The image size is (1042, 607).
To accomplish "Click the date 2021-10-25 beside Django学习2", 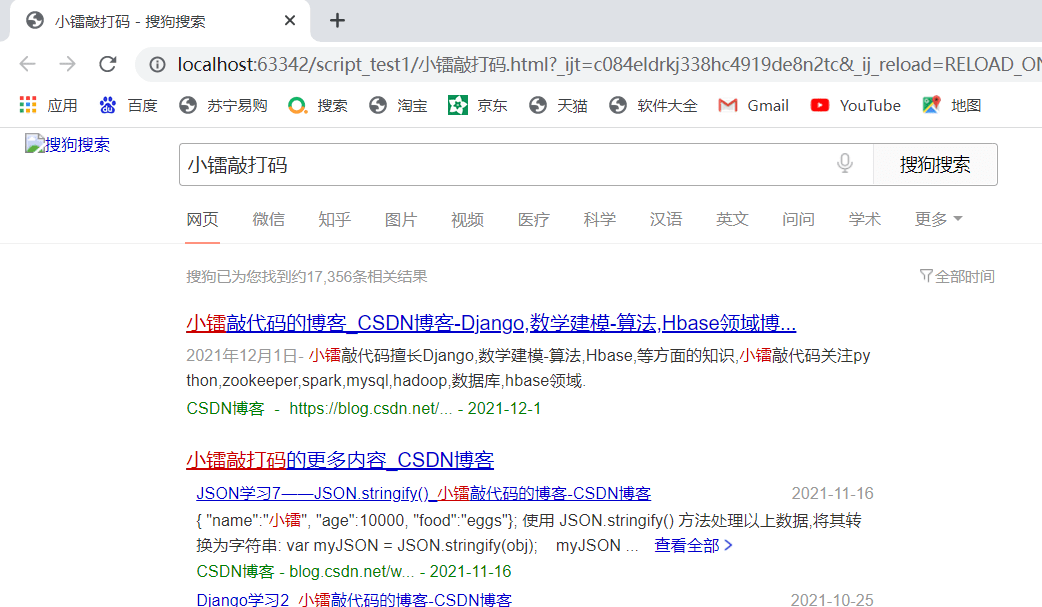I will 832,600.
